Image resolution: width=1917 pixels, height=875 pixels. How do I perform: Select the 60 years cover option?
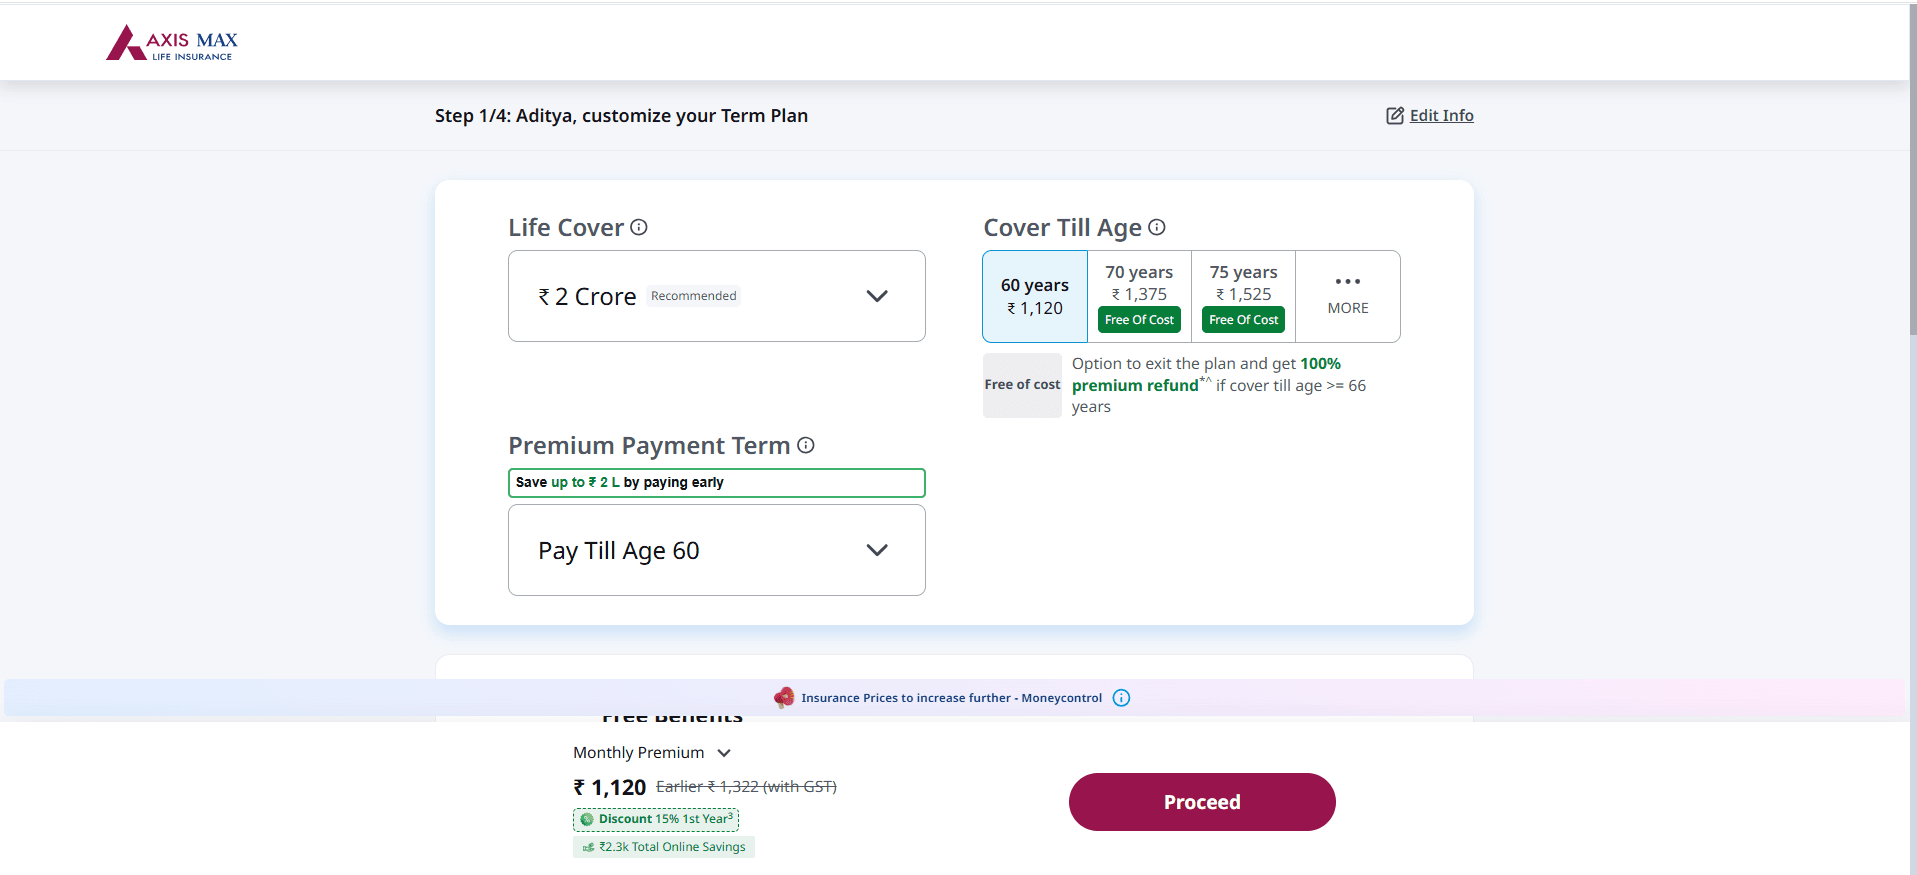click(1035, 297)
